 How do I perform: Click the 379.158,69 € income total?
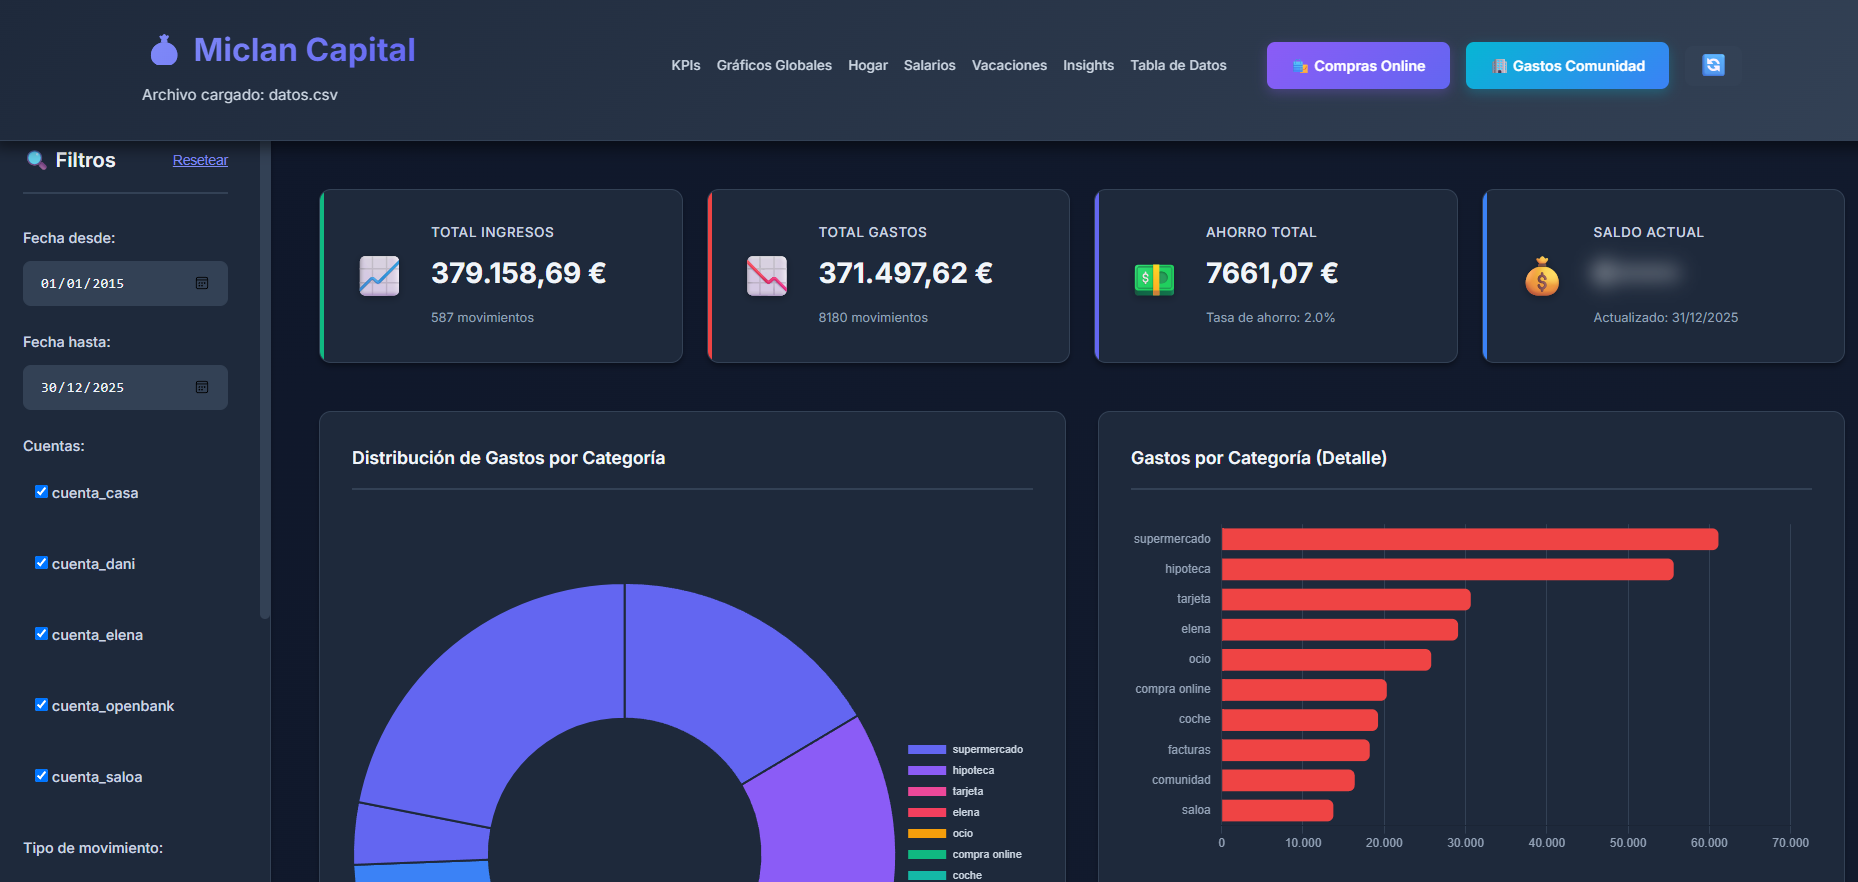pos(518,273)
